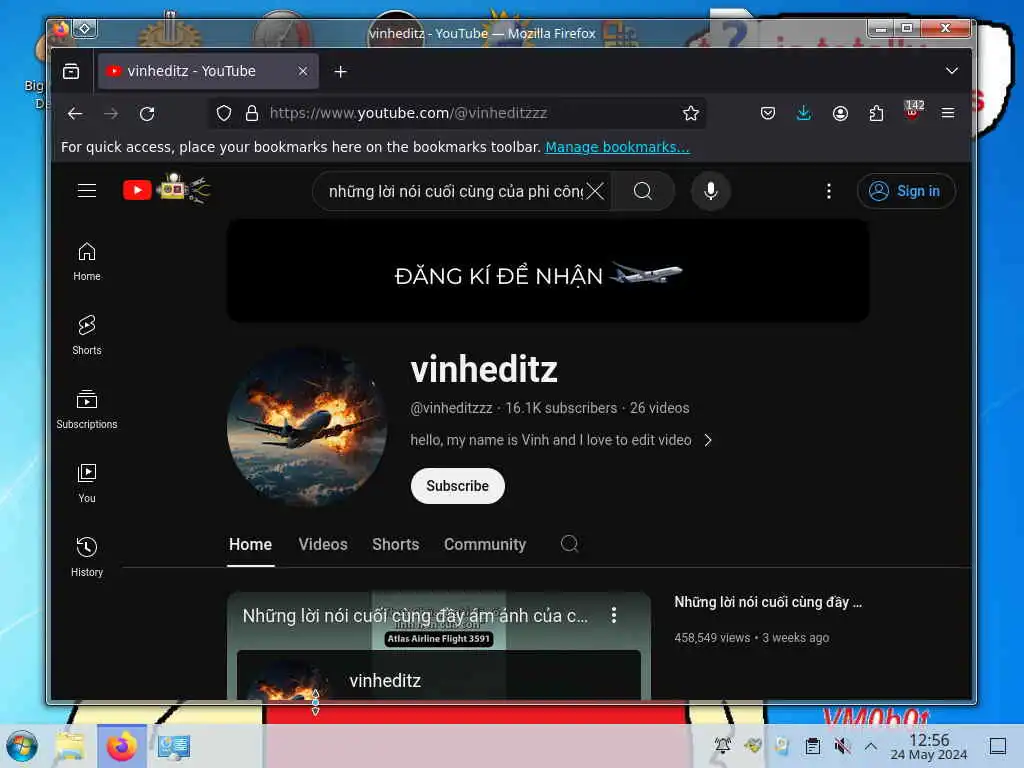Image resolution: width=1024 pixels, height=768 pixels.
Task: Click the @vinheditzzz handle text
Action: point(451,408)
